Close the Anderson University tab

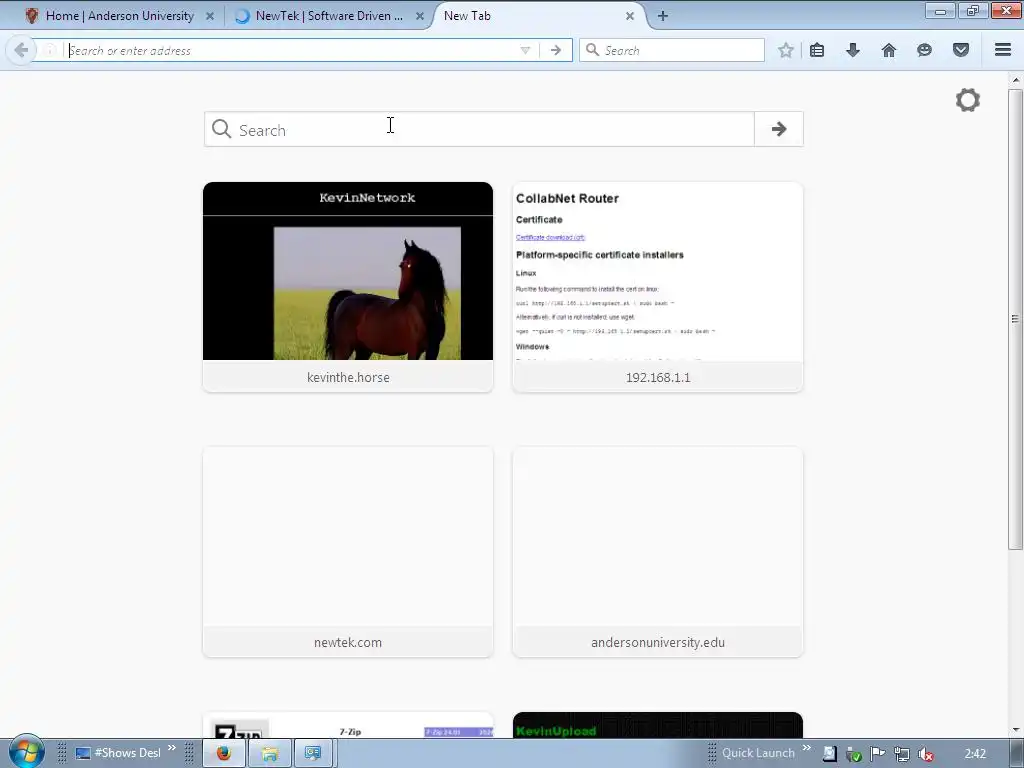(x=210, y=16)
